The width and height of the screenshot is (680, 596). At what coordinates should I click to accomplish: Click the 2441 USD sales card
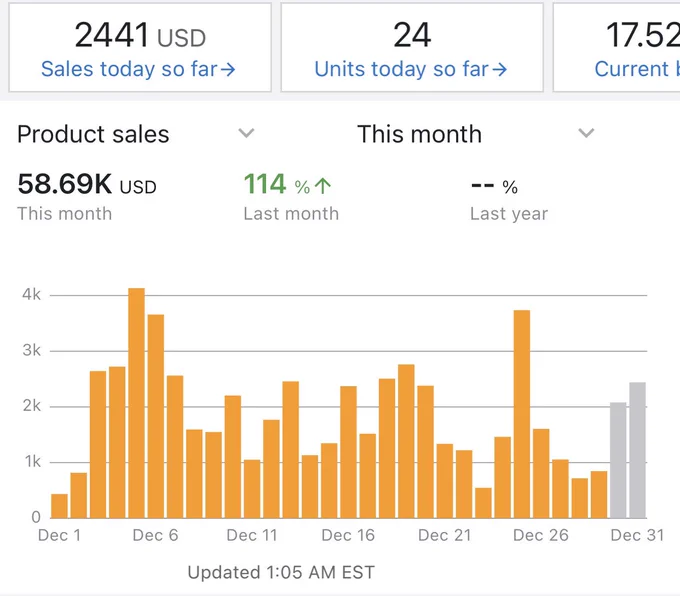(140, 47)
